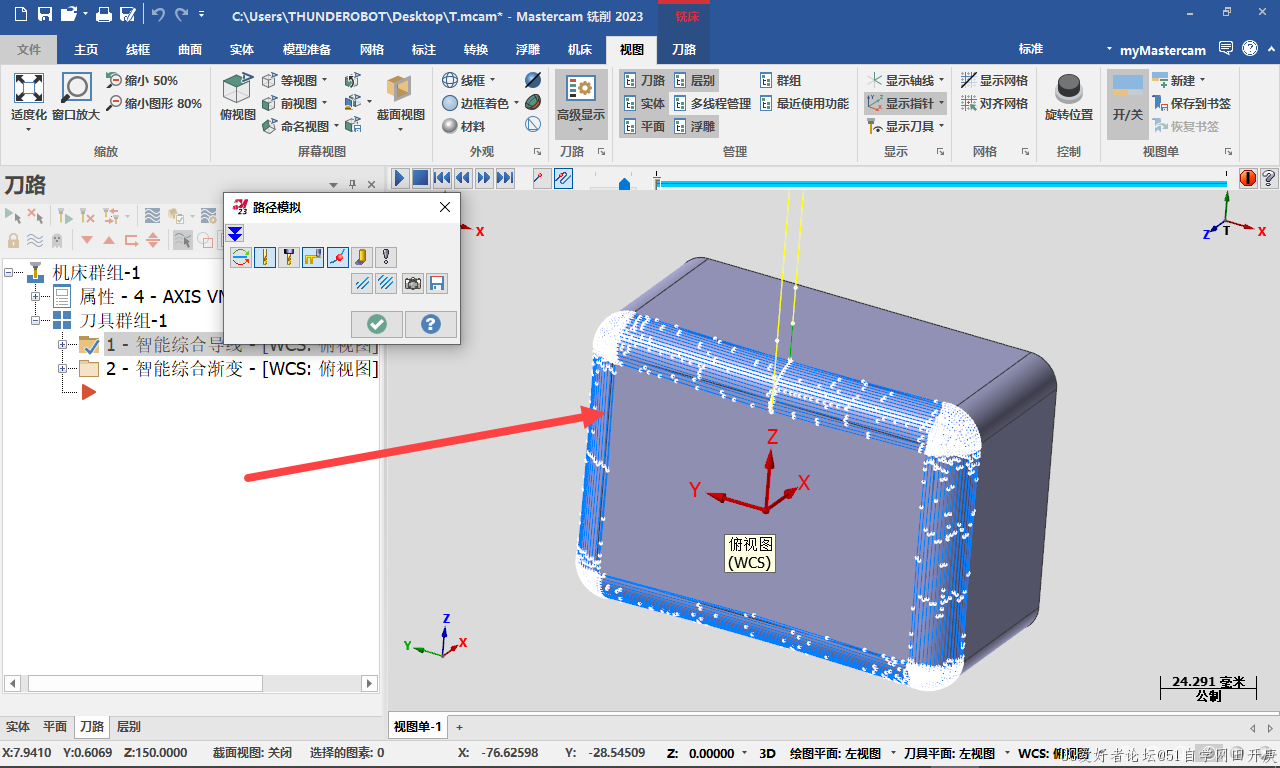Switch to 俯视图 top view
This screenshot has height=768, width=1280.
click(x=237, y=97)
